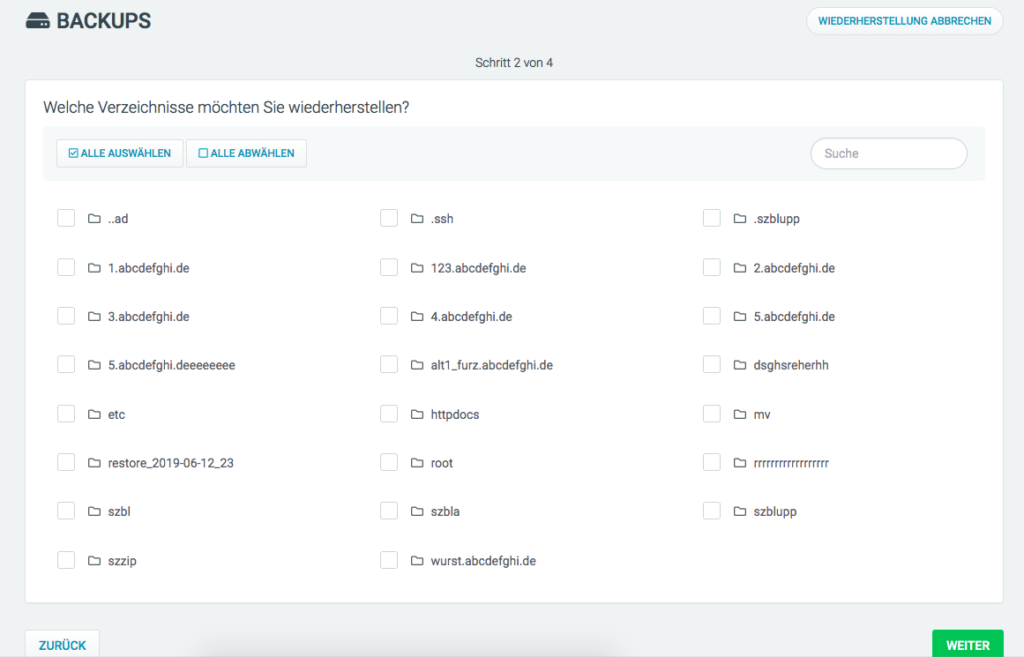Click Alle abwählen button

(x=246, y=153)
